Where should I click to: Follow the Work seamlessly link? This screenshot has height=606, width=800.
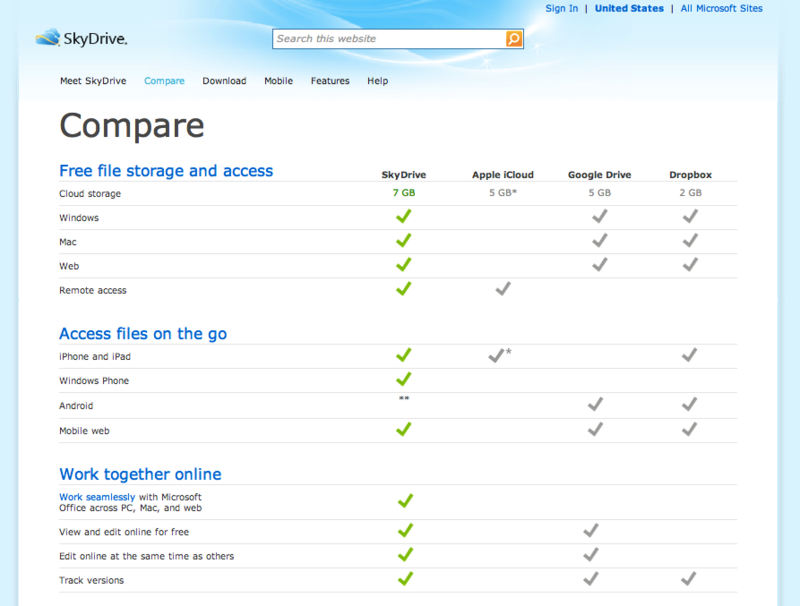(x=97, y=497)
